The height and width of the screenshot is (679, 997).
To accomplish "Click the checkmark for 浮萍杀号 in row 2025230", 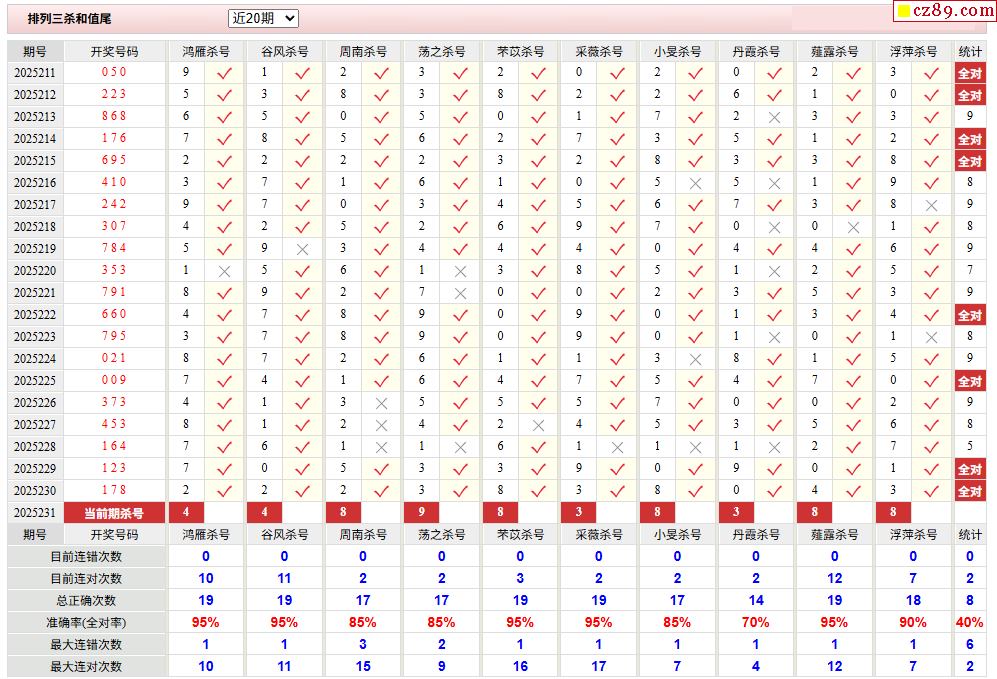I will click(x=932, y=491).
